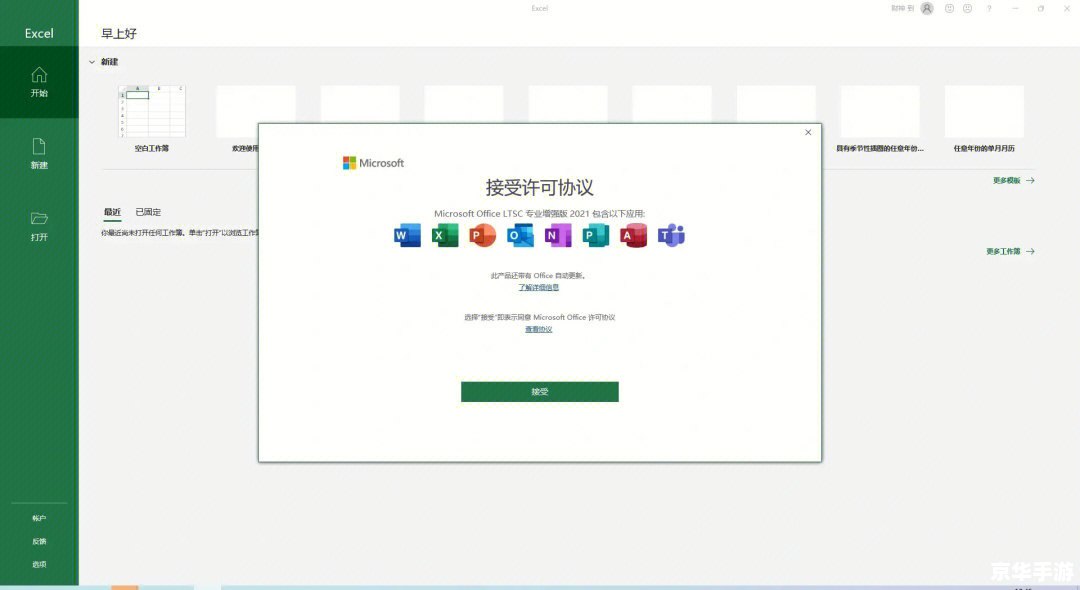Send a frown via sad face icon
This screenshot has width=1080, height=590.
(x=968, y=8)
